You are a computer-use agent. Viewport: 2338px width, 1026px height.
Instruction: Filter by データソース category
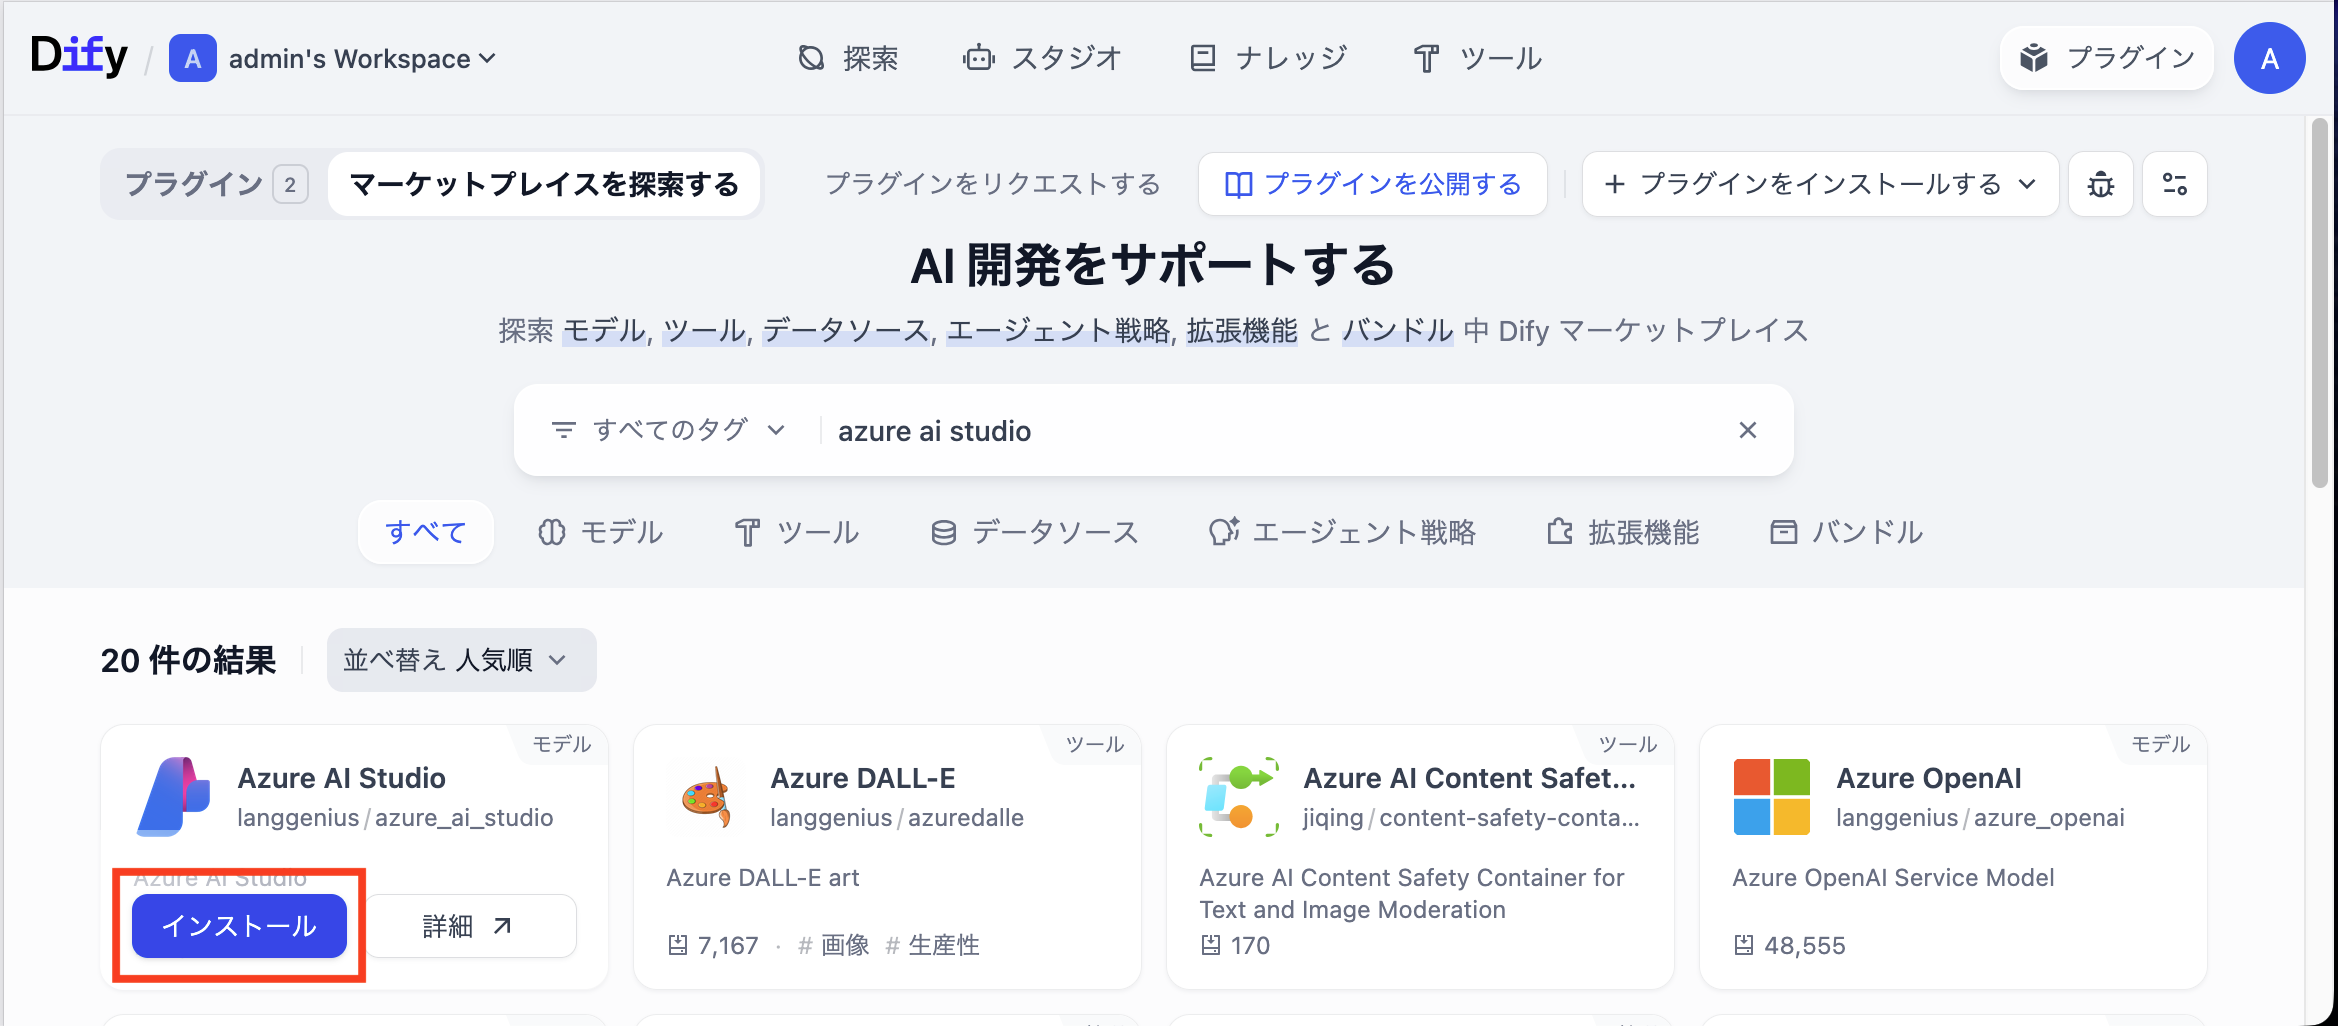(x=1035, y=532)
